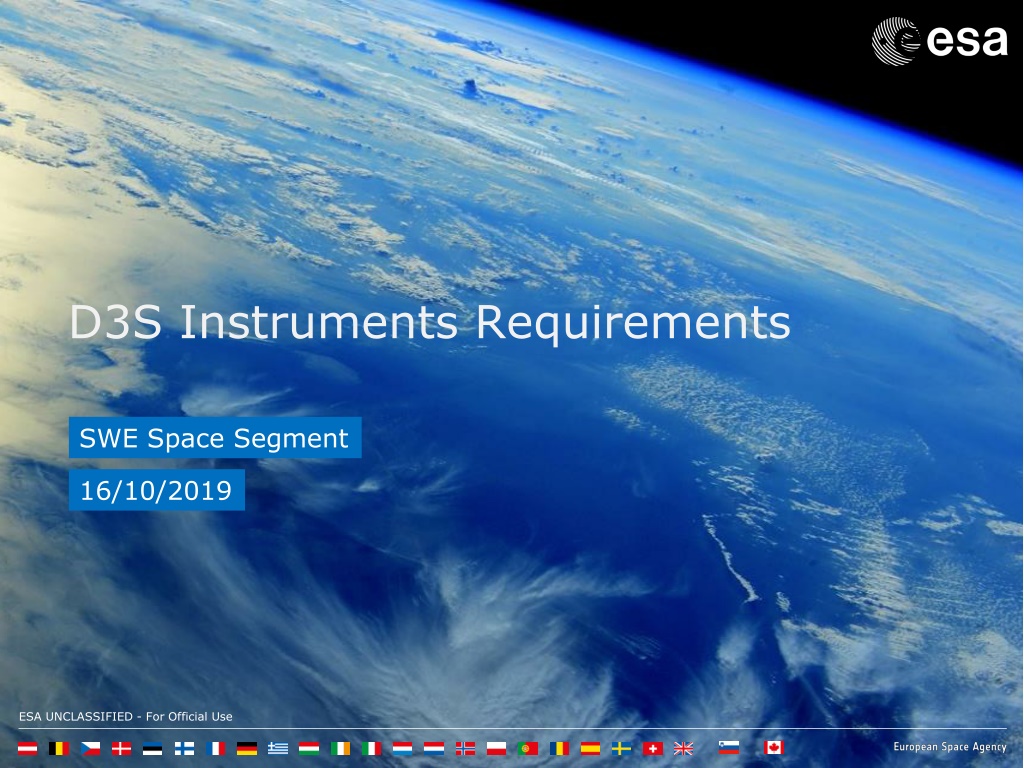1024x768 pixels.
Task: Select the Austrian flag icon
Action: [x=27, y=748]
